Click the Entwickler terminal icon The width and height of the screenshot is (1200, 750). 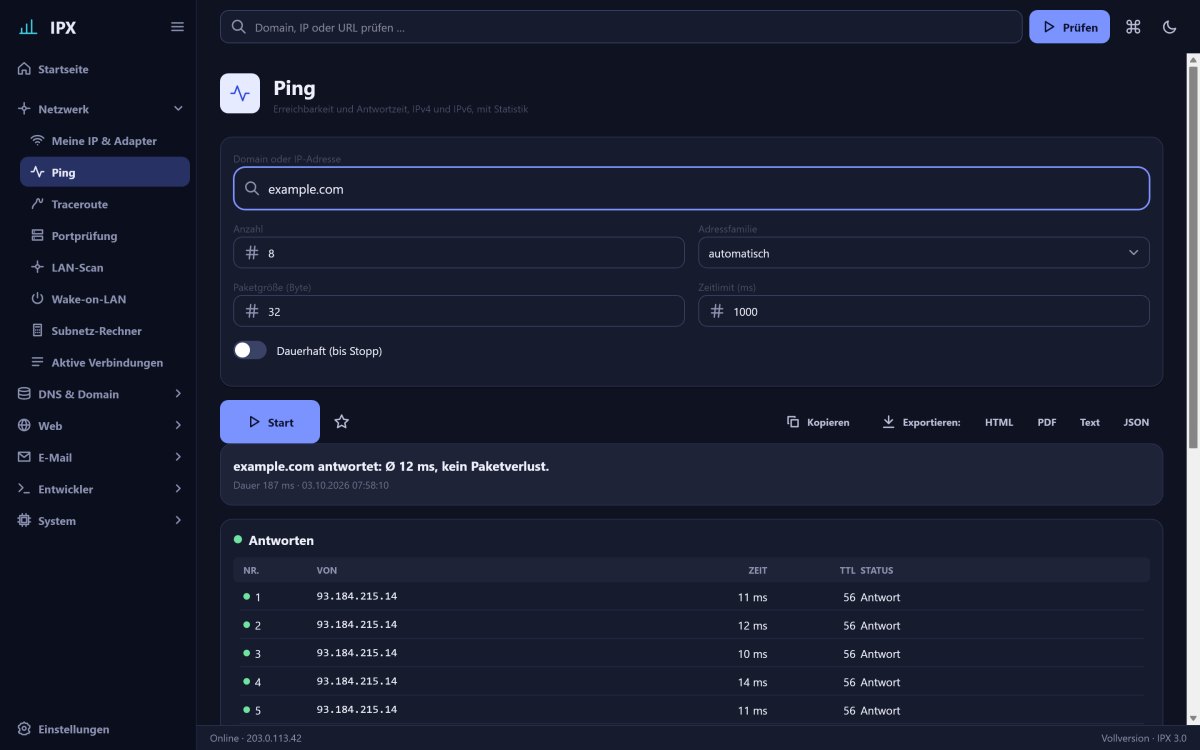pyautogui.click(x=24, y=489)
